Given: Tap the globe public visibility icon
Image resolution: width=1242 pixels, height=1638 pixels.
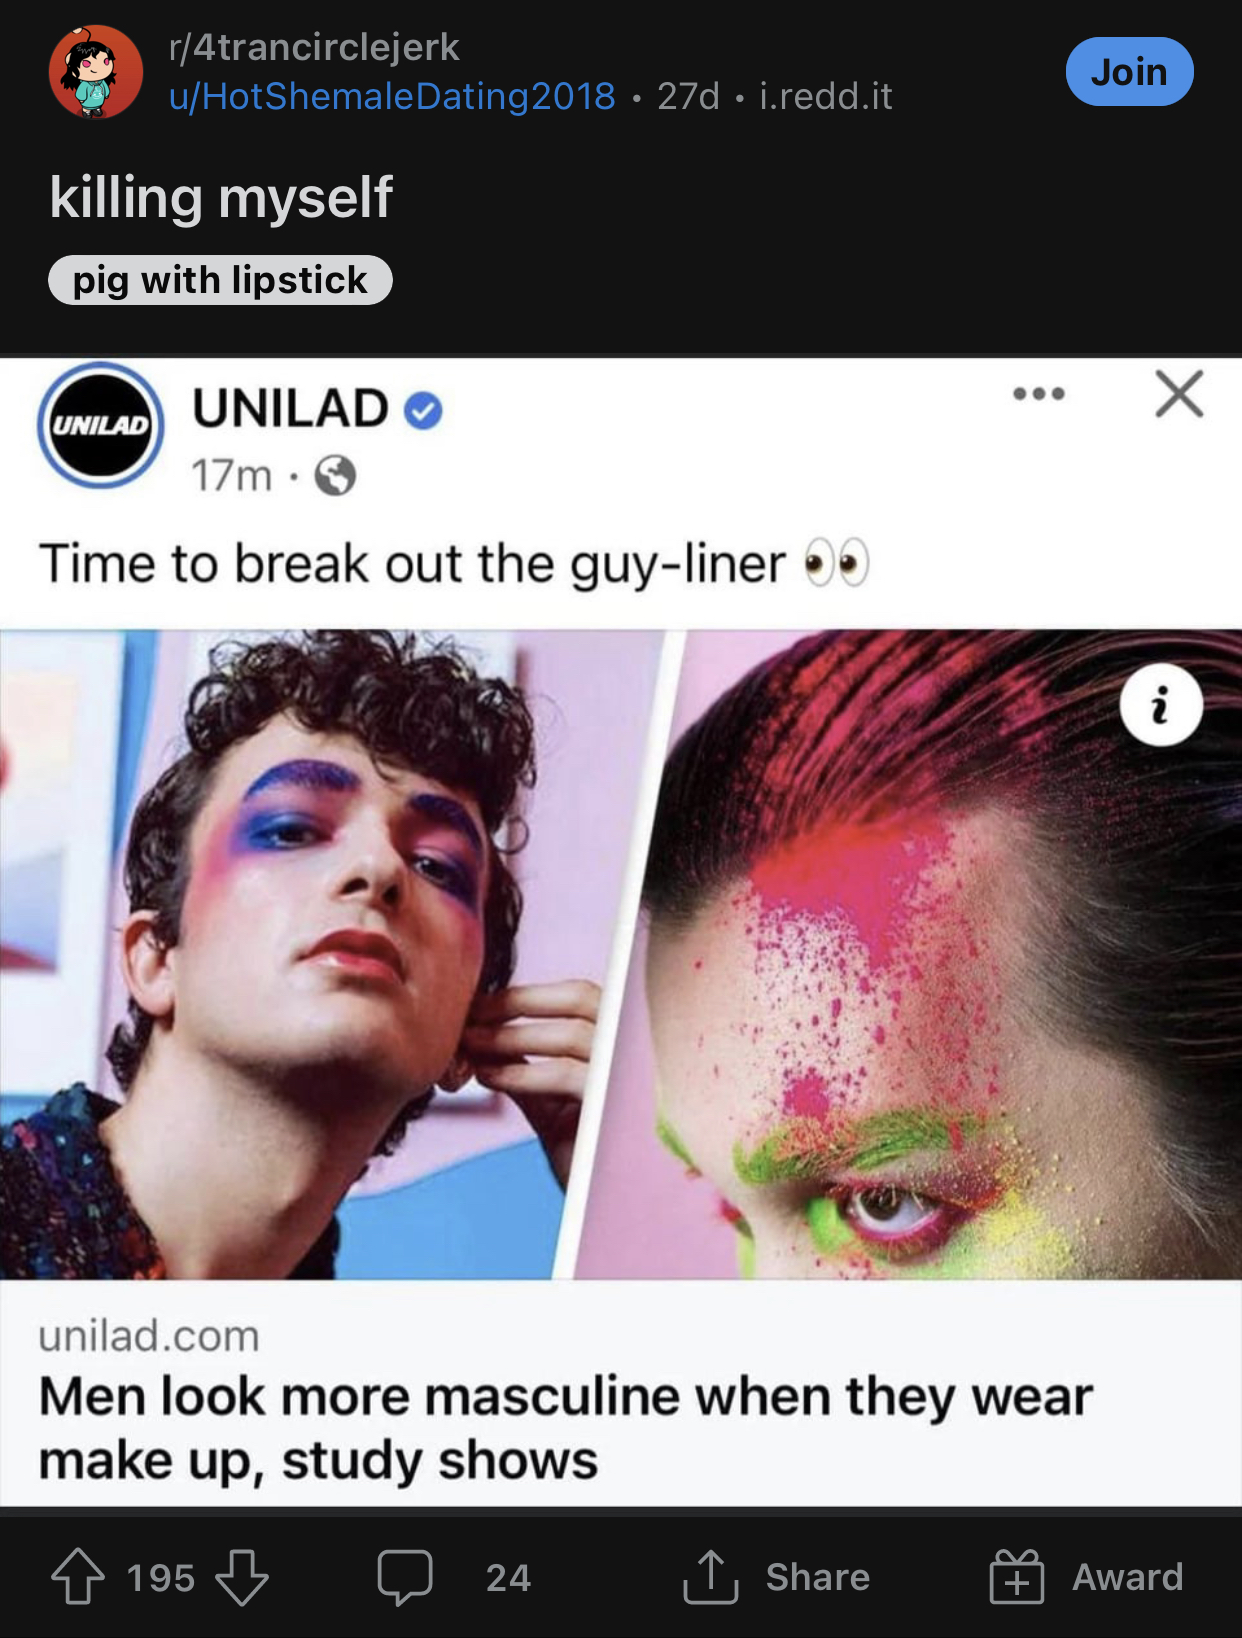Looking at the screenshot, I should tap(335, 476).
